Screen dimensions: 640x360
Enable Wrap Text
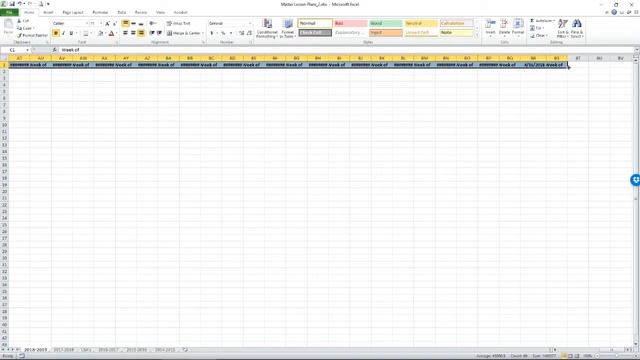178,24
